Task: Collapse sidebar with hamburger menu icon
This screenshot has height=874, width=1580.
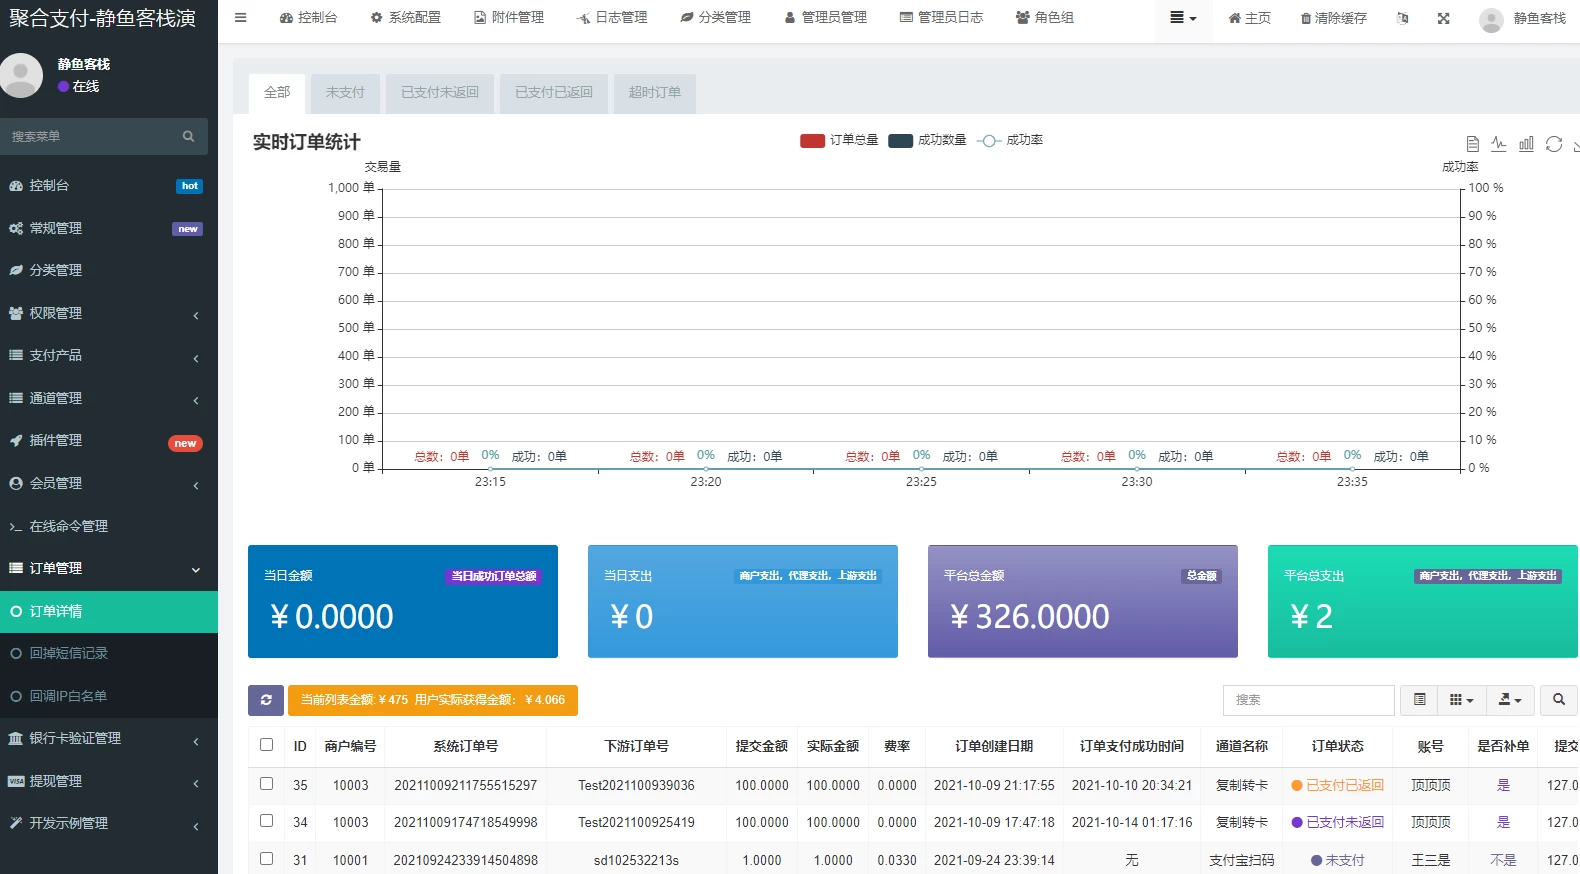Action: (x=240, y=18)
